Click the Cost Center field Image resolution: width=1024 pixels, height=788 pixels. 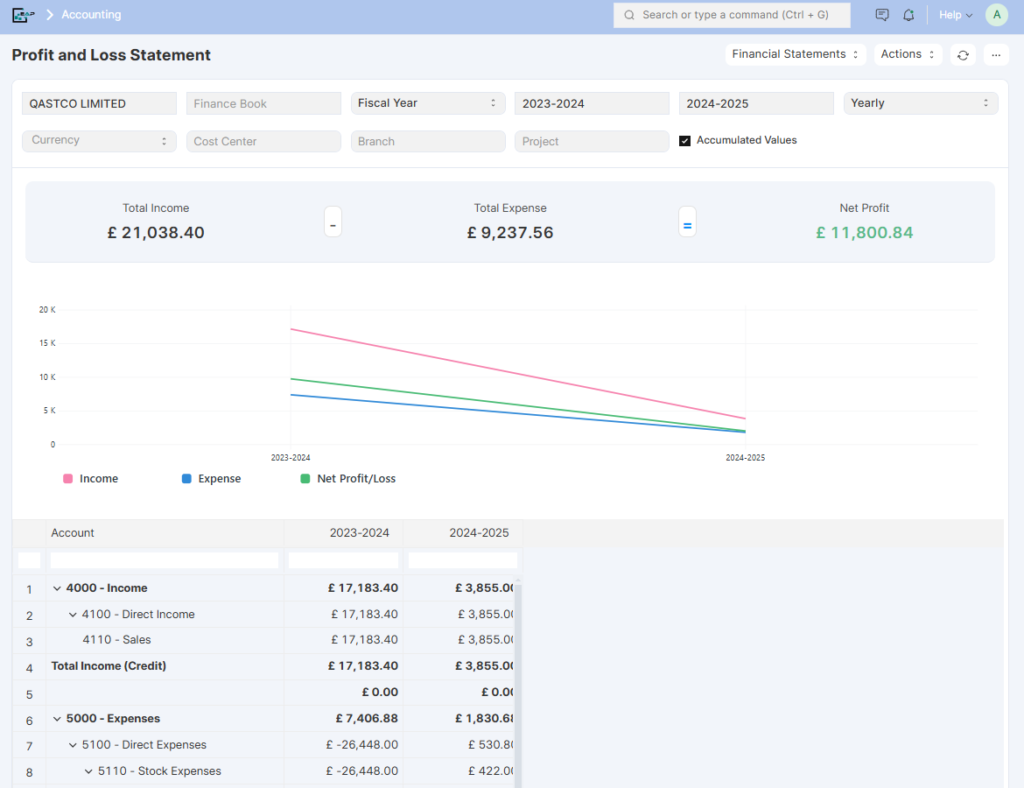point(263,141)
